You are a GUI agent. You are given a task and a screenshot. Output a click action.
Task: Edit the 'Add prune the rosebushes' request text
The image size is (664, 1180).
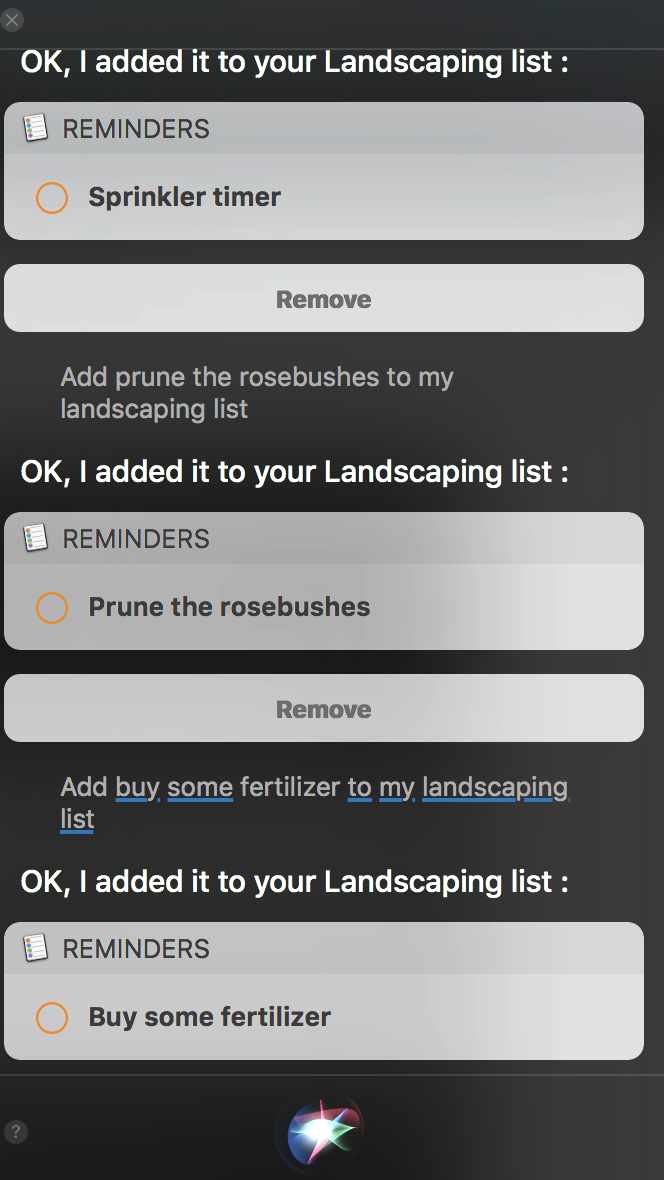(x=257, y=393)
